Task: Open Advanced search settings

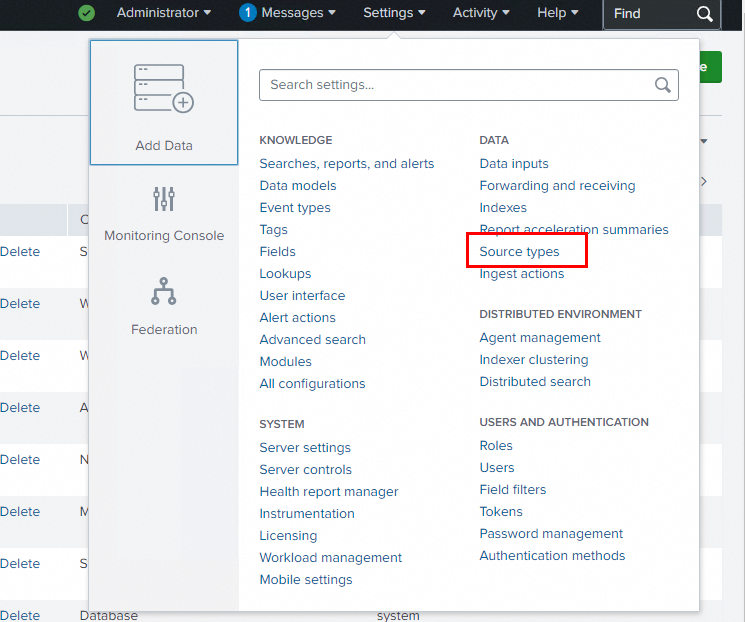Action: click(313, 340)
